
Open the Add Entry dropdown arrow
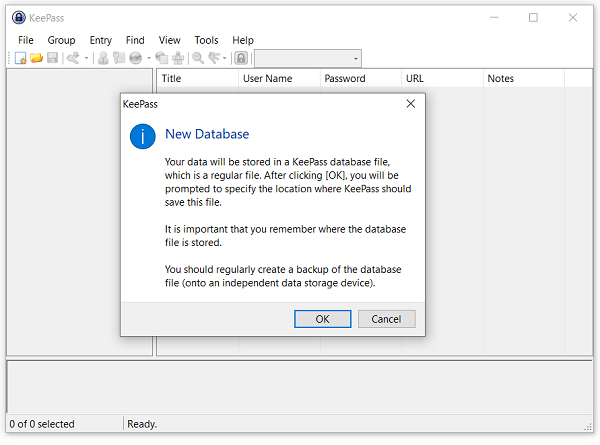pos(86,58)
